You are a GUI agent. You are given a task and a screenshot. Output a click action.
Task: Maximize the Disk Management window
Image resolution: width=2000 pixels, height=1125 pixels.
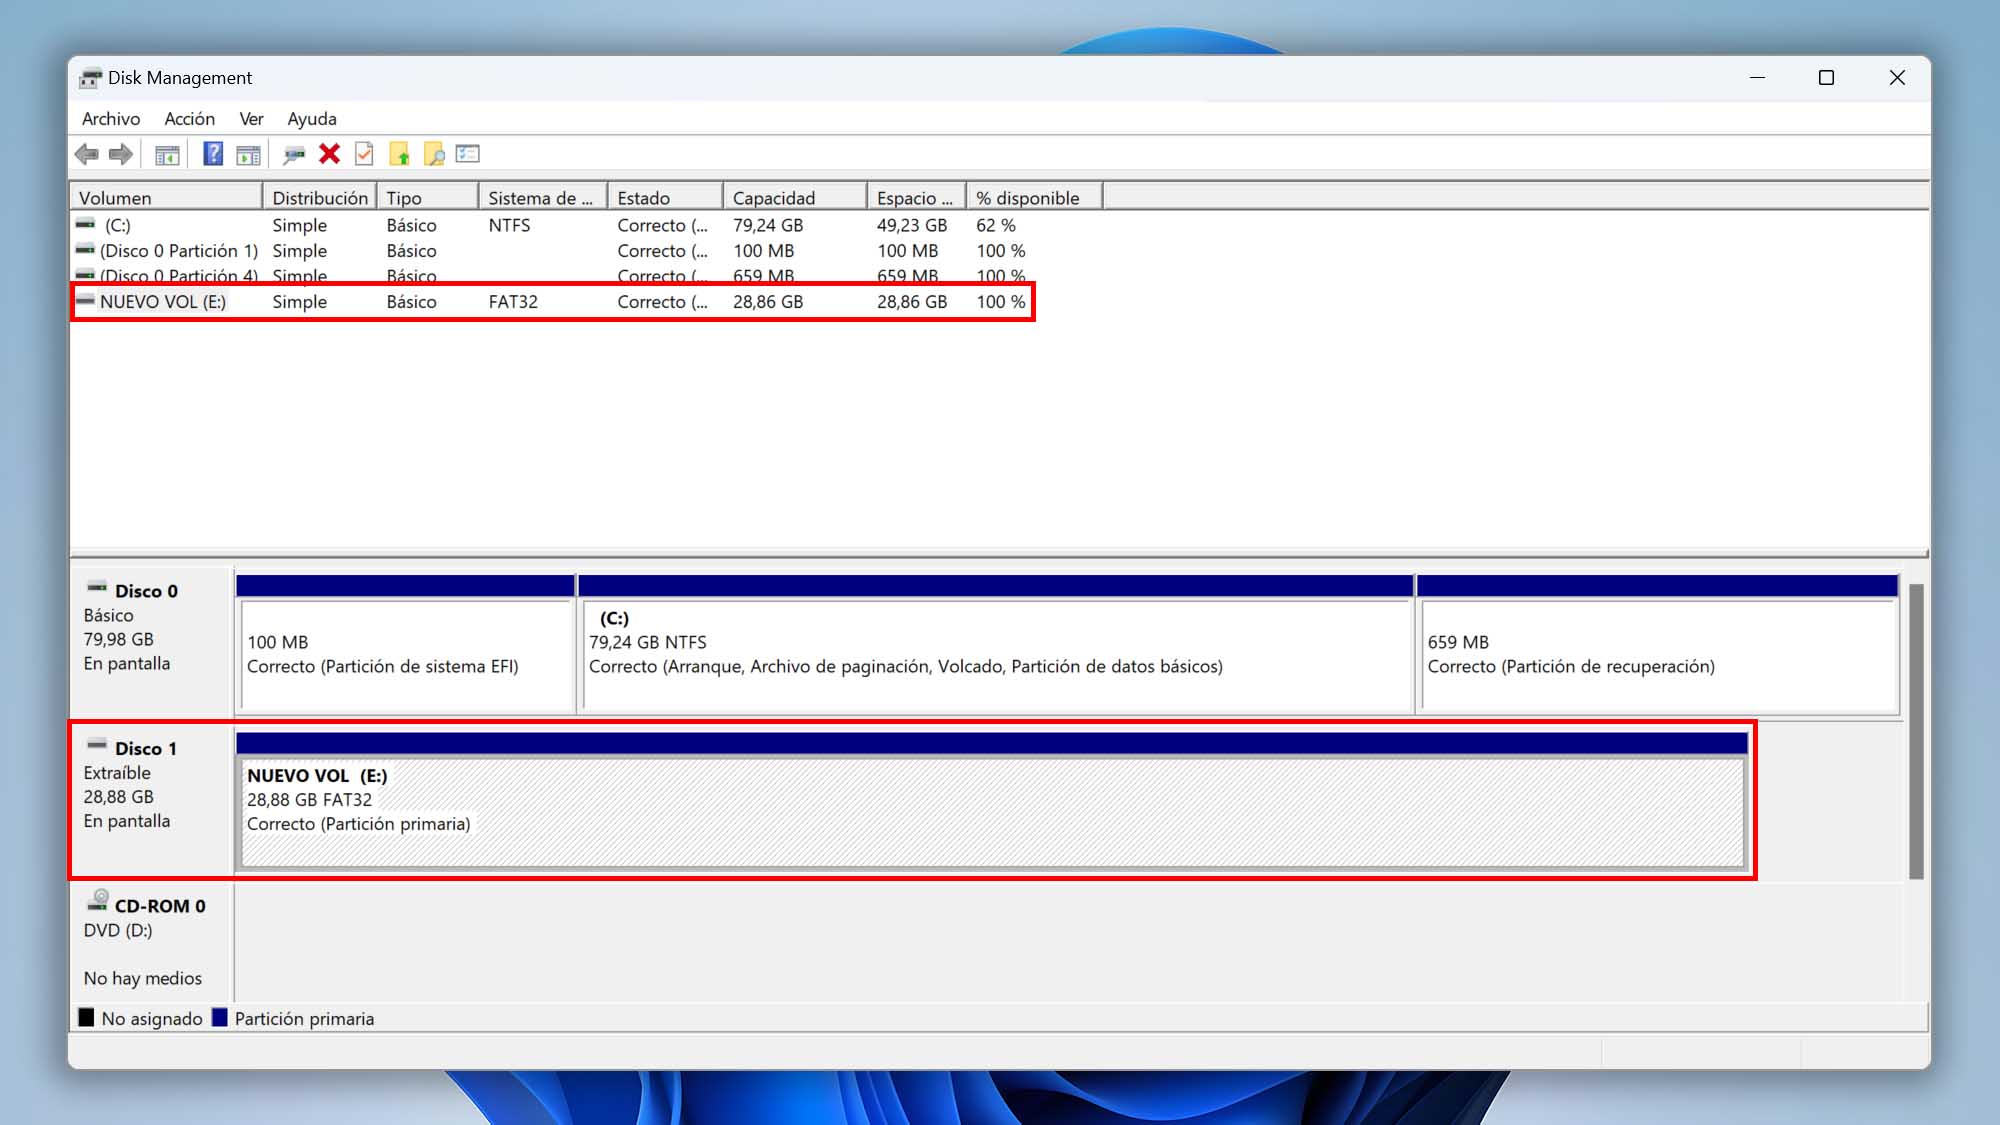click(1826, 78)
